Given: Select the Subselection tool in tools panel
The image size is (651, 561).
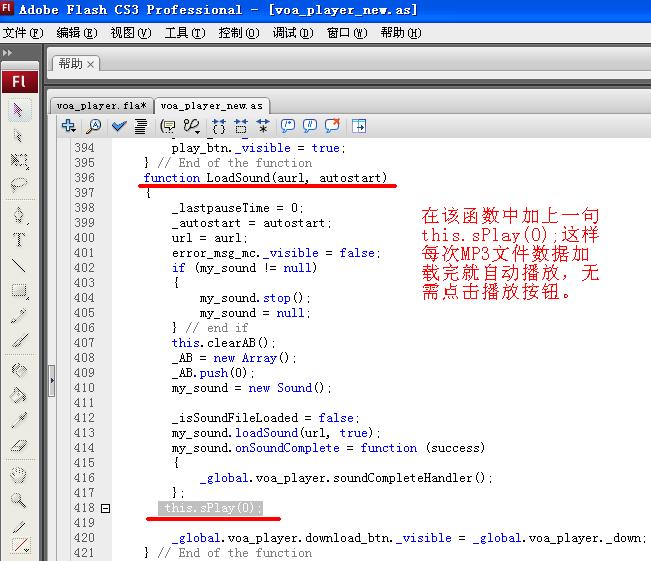Looking at the screenshot, I should click(19, 135).
